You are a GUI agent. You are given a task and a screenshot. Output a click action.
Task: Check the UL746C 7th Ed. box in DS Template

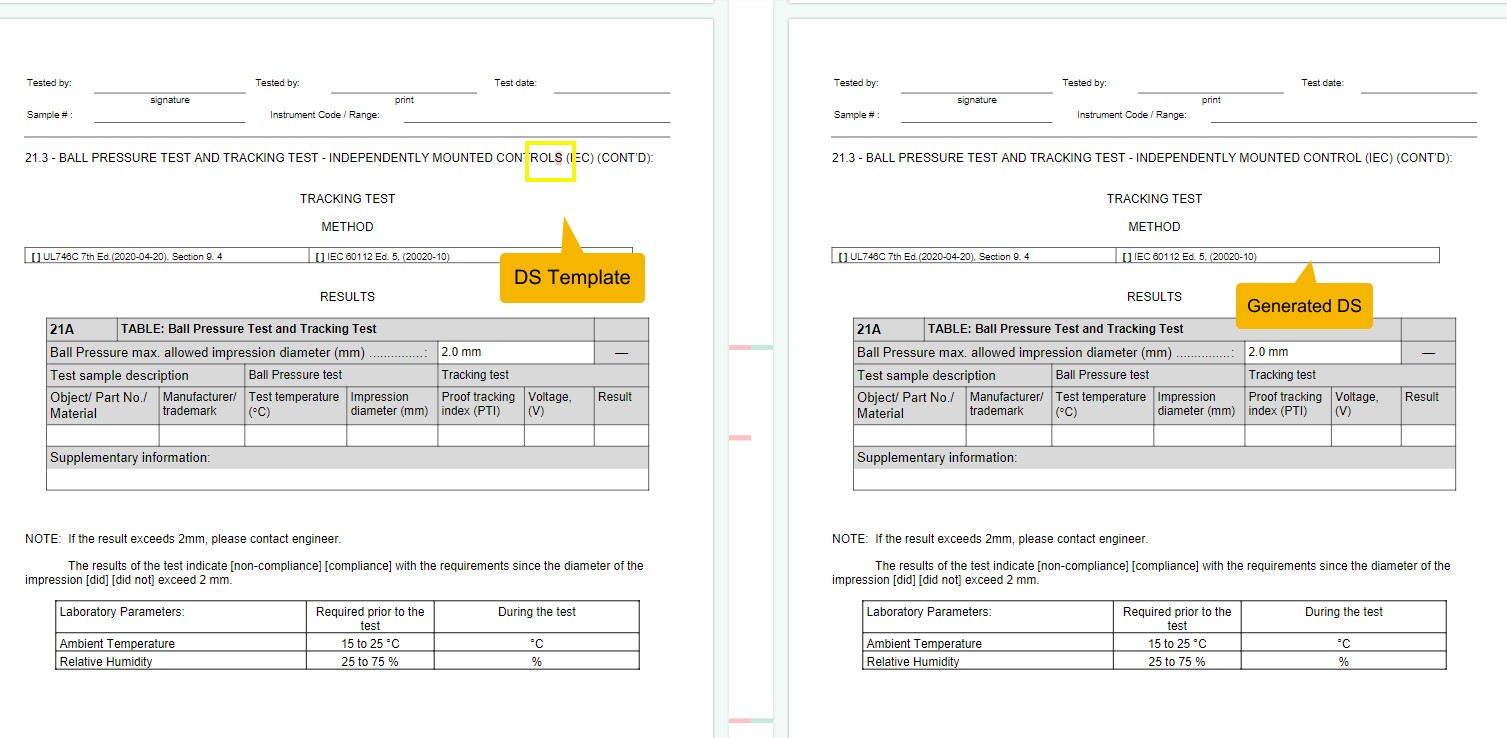[35, 255]
